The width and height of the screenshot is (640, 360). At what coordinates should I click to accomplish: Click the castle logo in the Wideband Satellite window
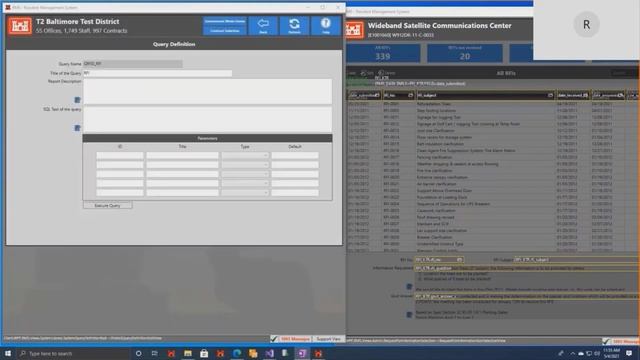point(354,30)
